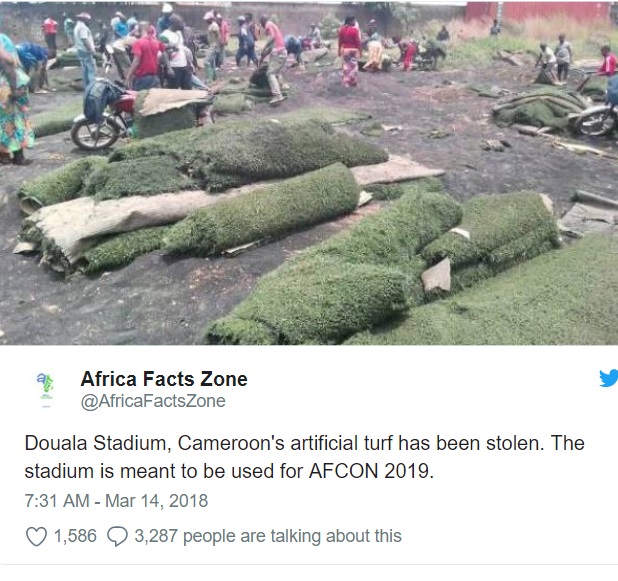Click the red container in the photo
This screenshot has height=581, width=618.
click(x=540, y=12)
